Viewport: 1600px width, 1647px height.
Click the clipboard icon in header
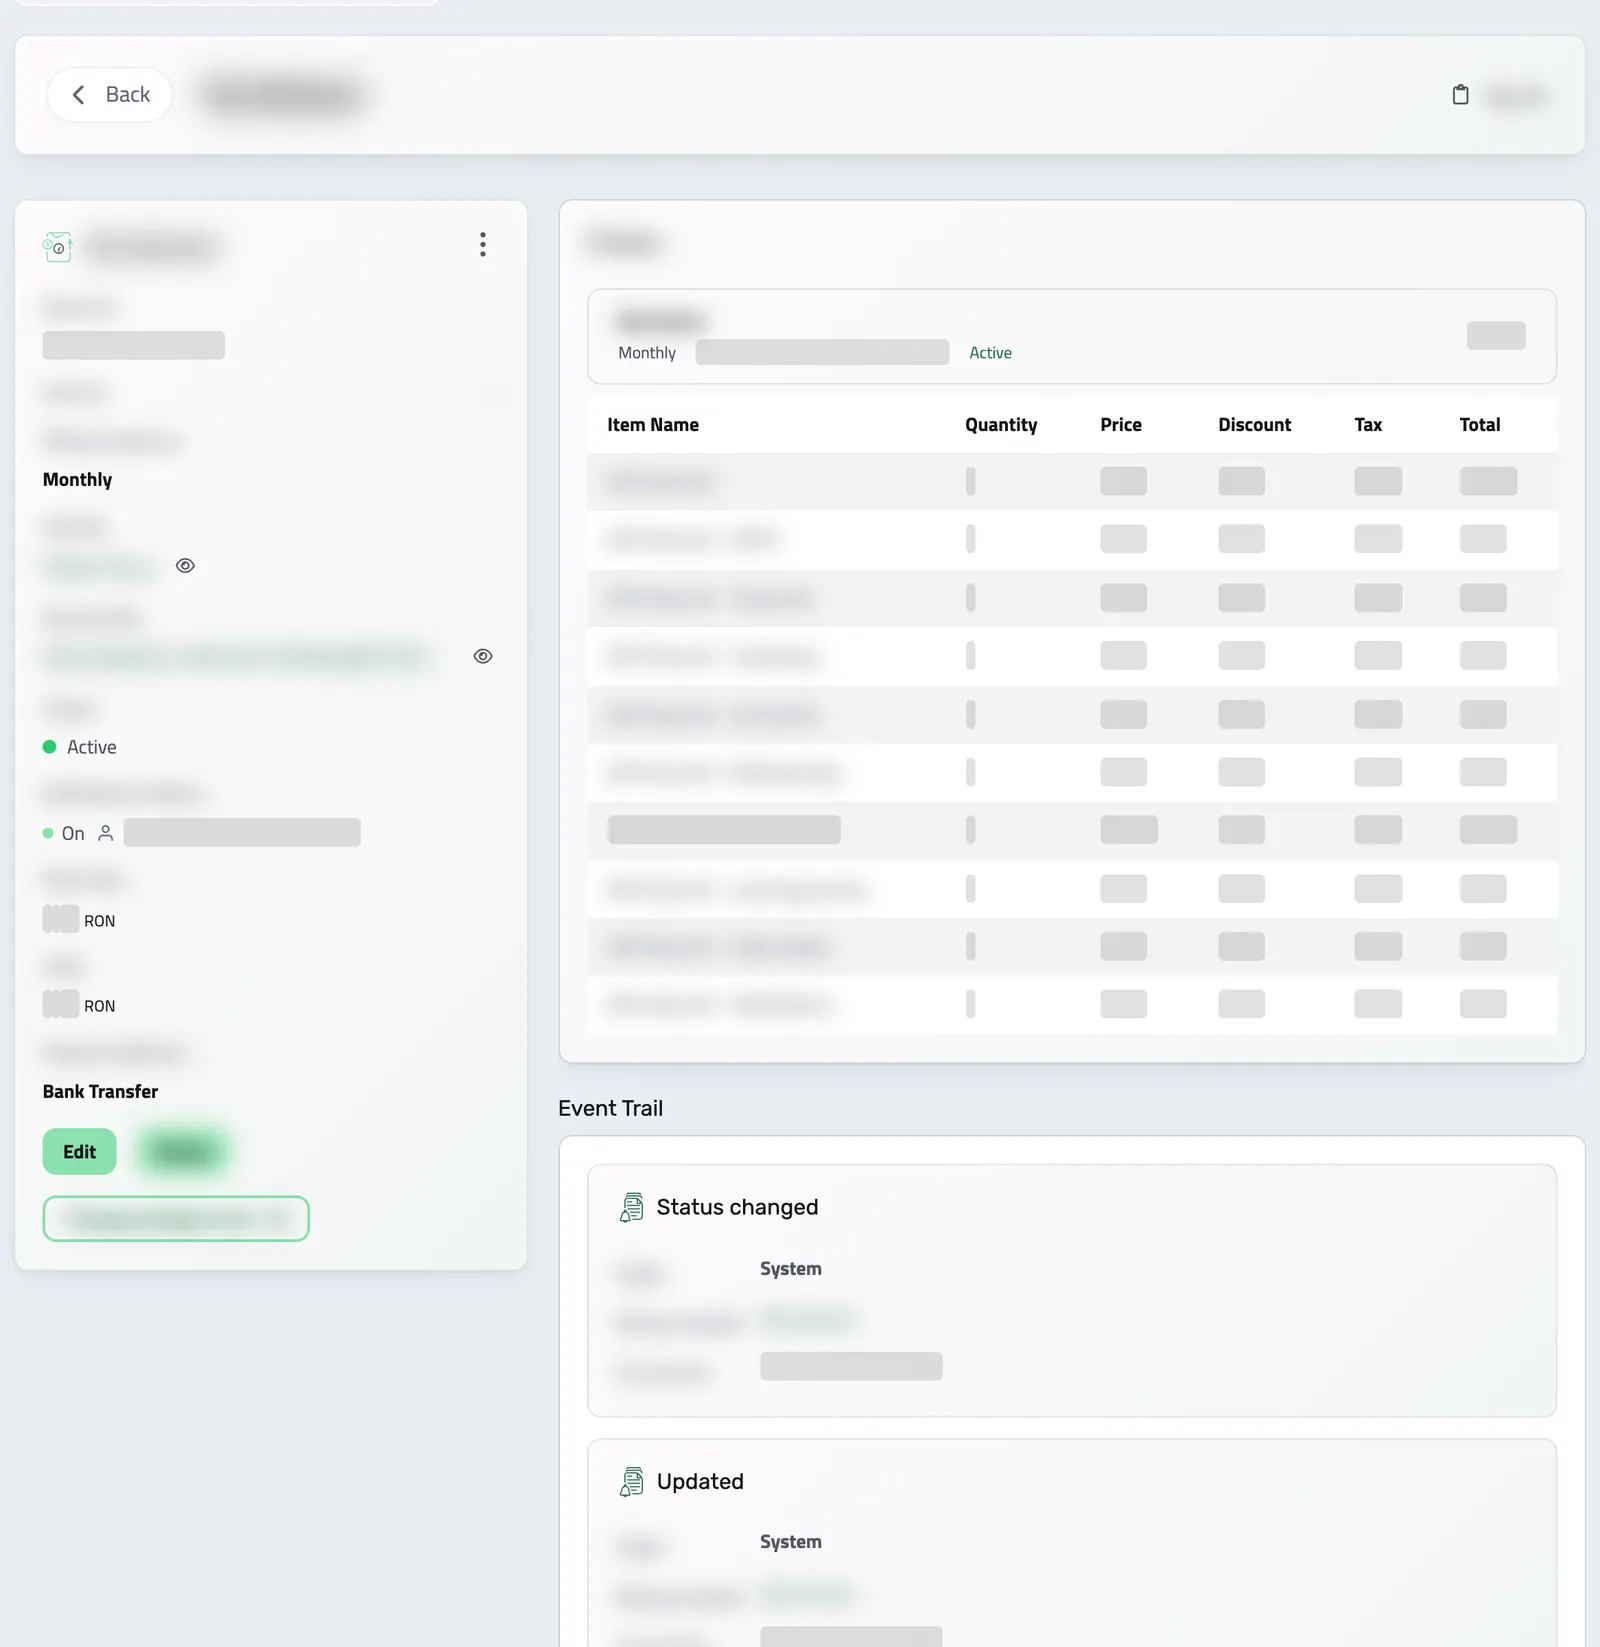pos(1460,95)
